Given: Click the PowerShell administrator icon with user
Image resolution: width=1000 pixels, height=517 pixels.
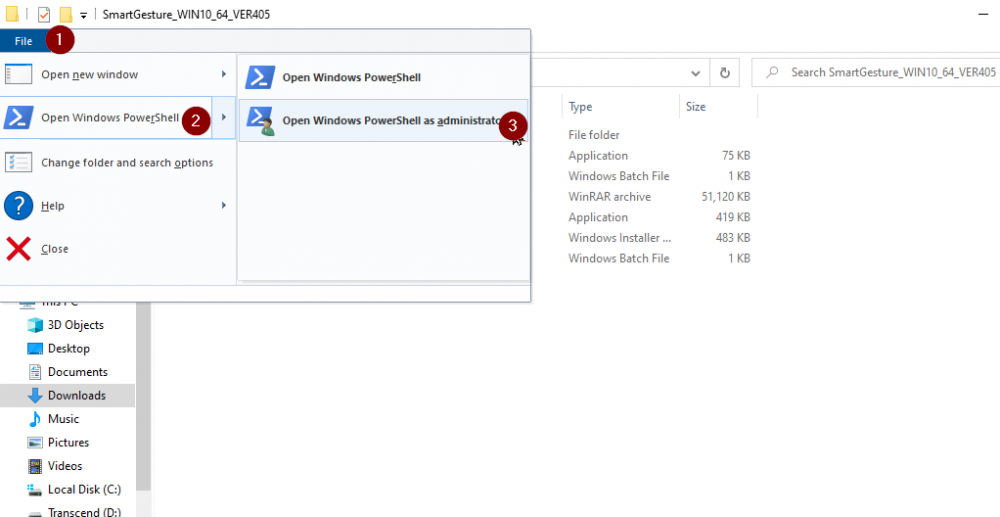Looking at the screenshot, I should pyautogui.click(x=260, y=121).
